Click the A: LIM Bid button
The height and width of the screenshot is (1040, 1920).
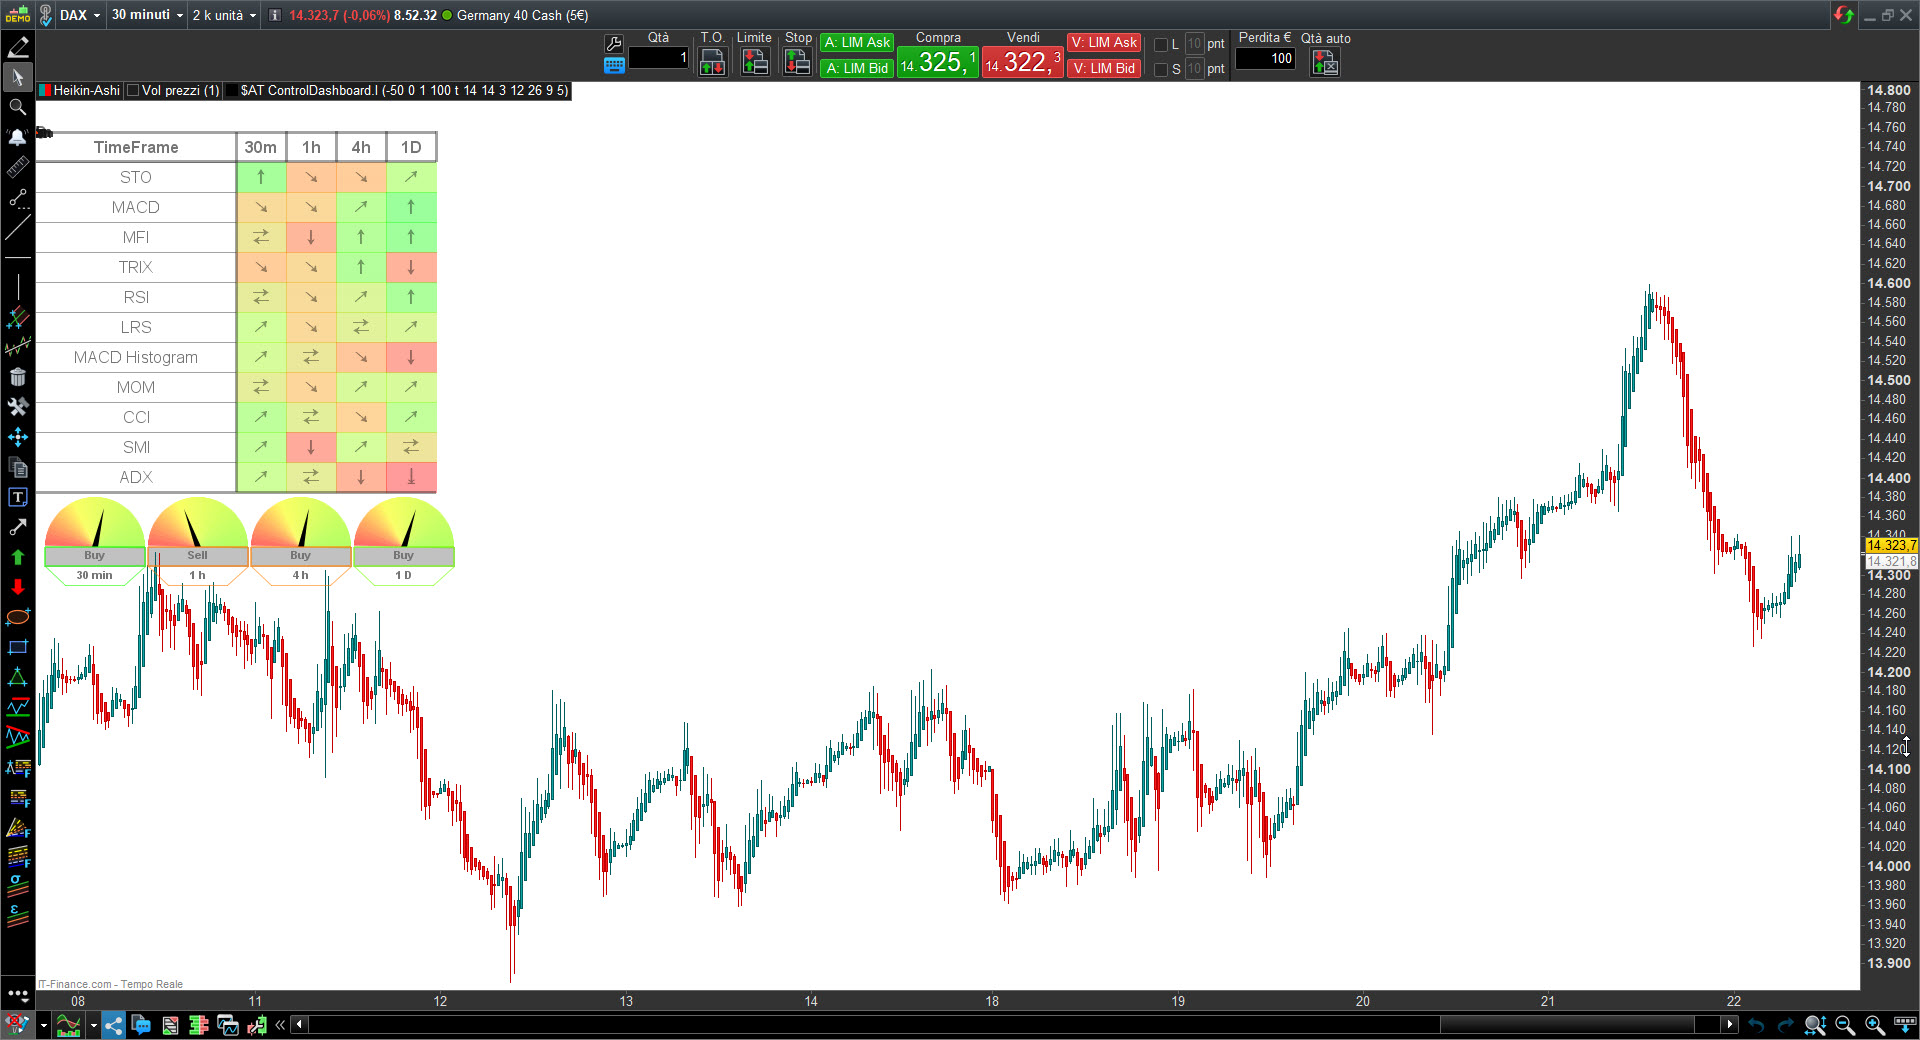coord(857,68)
